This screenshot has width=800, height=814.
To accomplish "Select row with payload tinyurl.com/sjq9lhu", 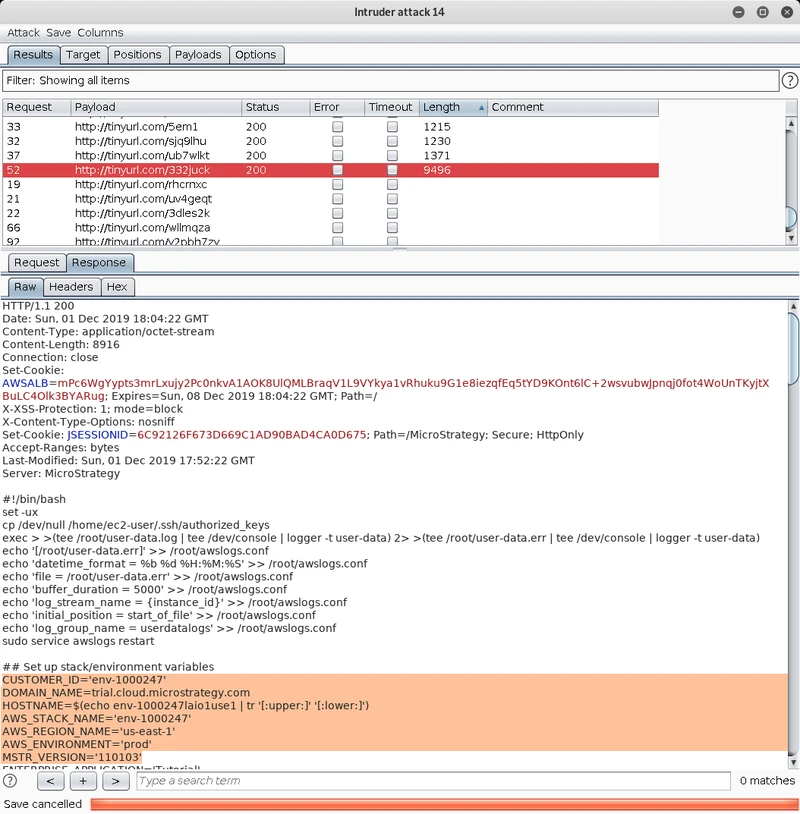I will tap(331, 141).
